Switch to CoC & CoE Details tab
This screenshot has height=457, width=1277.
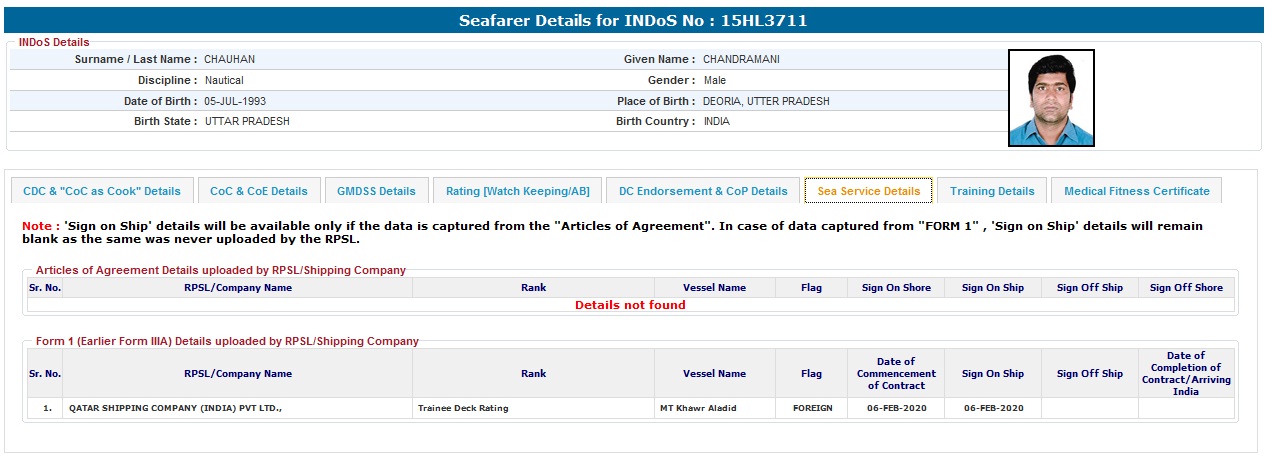[x=259, y=191]
